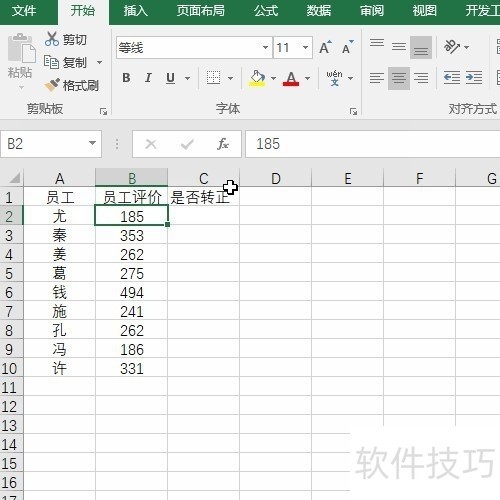Open underline style dropdown arrow
The width and height of the screenshot is (500, 500).
point(187,78)
